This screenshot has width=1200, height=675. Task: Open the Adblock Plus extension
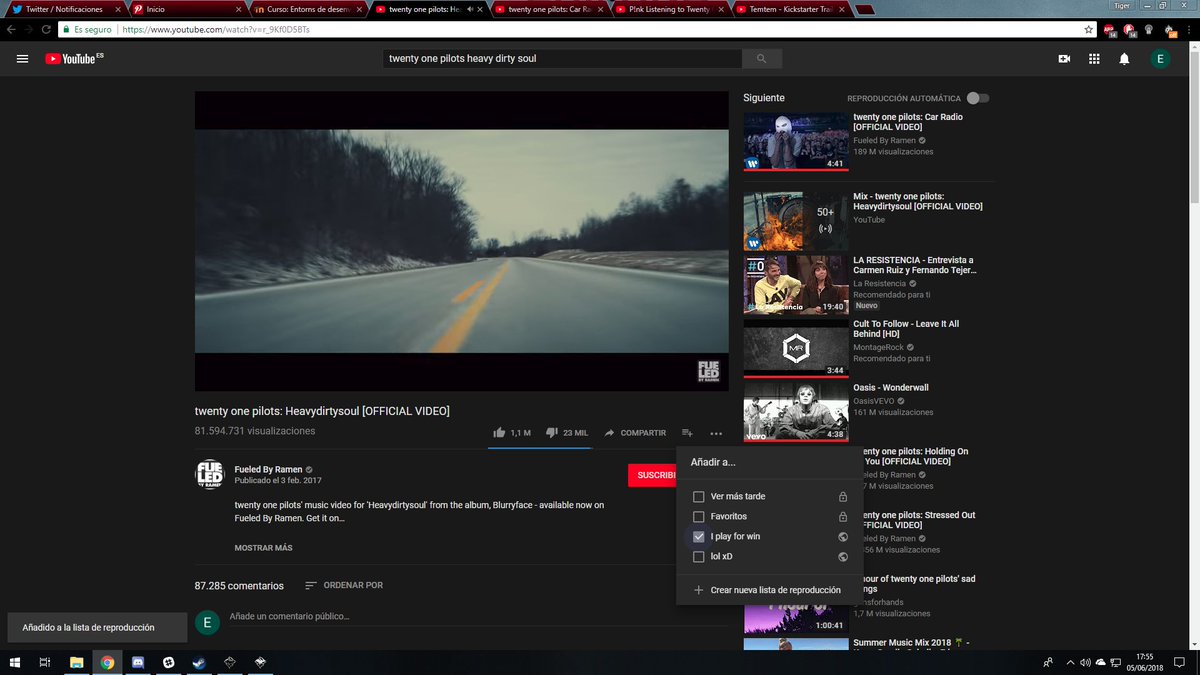click(x=1110, y=29)
